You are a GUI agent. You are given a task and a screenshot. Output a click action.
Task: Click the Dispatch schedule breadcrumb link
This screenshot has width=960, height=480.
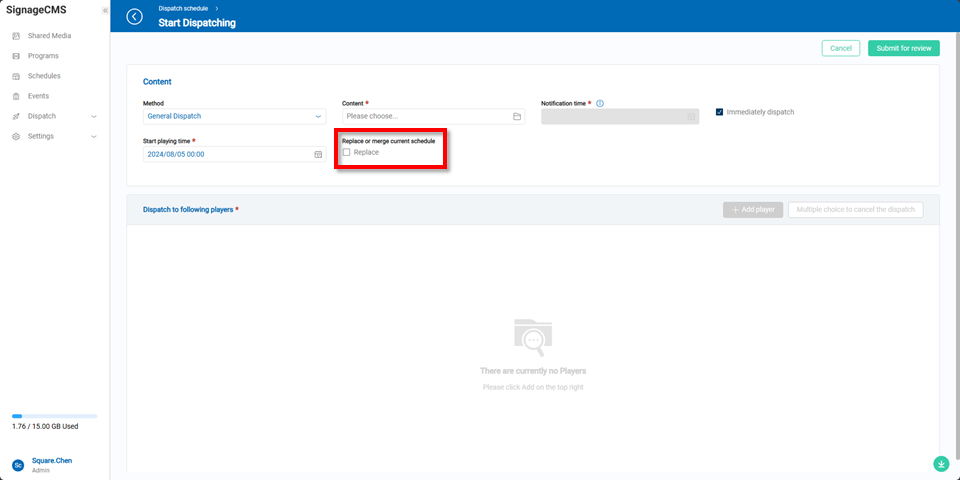[x=184, y=8]
